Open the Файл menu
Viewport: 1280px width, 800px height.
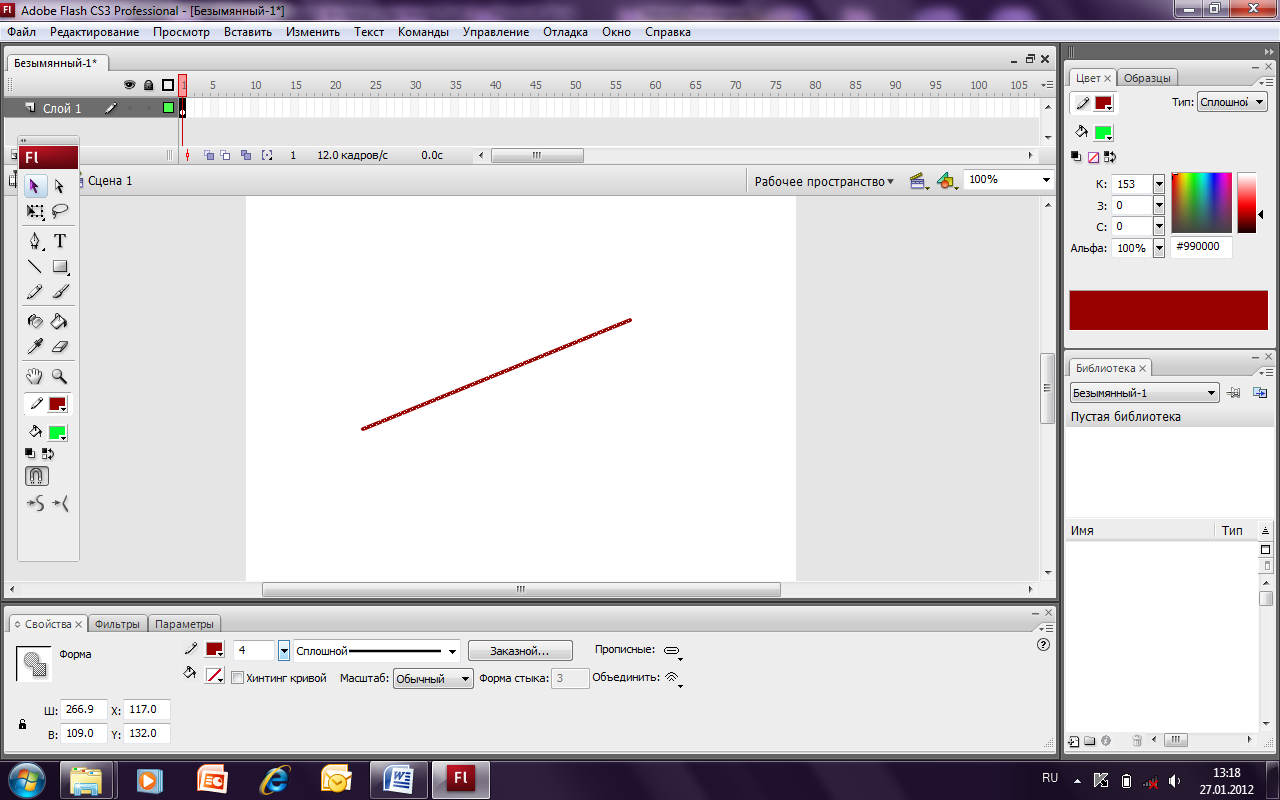(21, 32)
